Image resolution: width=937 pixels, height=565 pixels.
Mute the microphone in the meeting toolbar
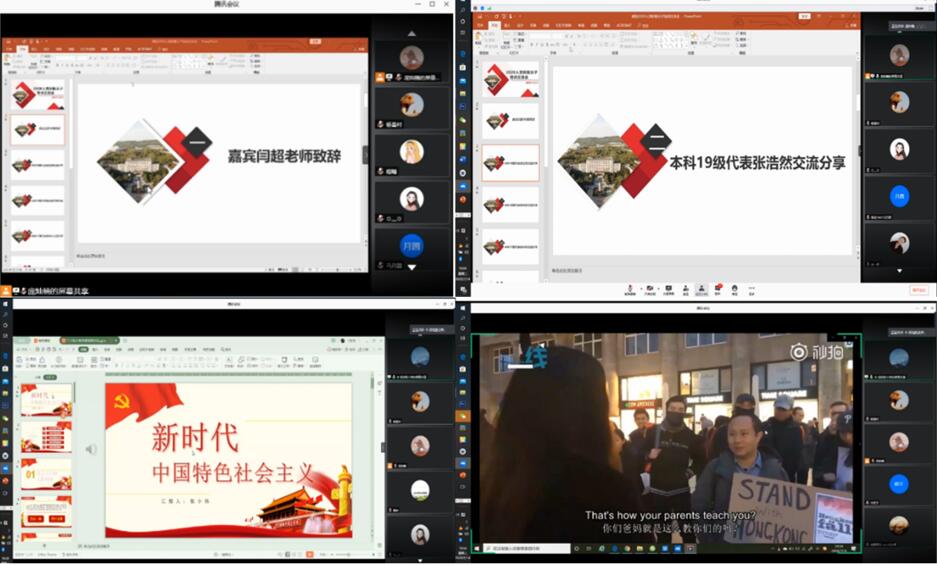[x=630, y=289]
